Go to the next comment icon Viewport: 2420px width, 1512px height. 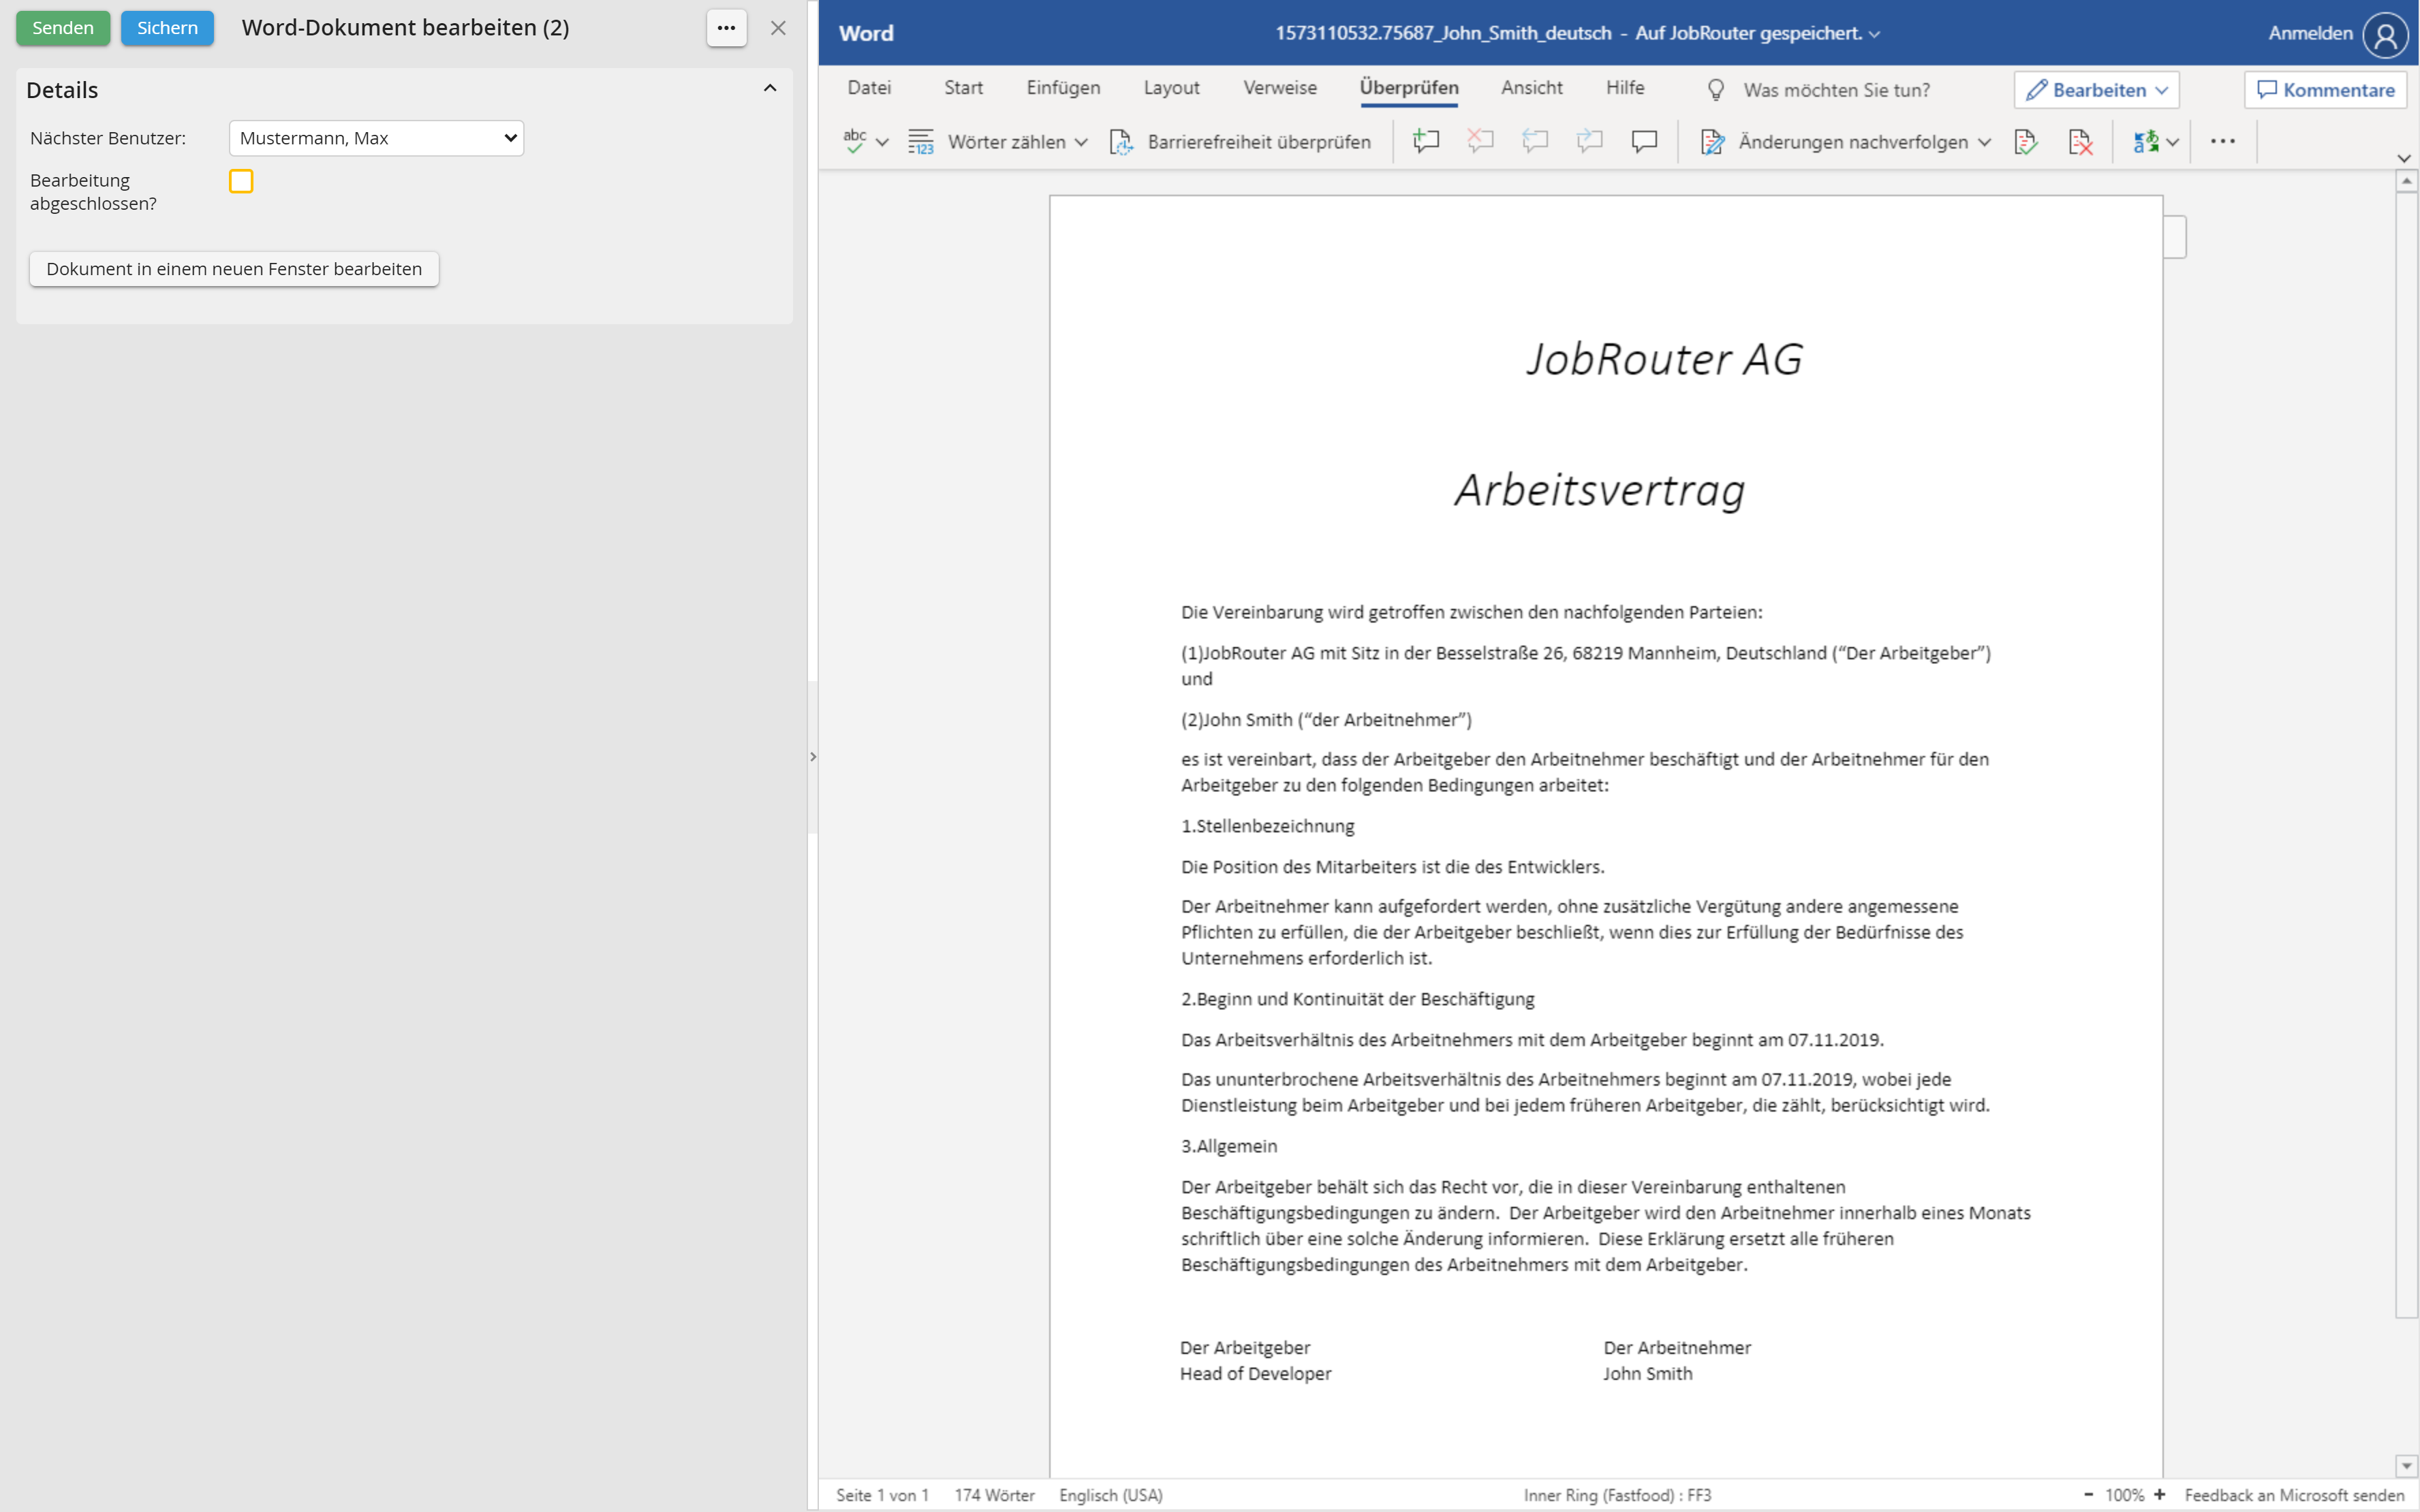[1590, 142]
